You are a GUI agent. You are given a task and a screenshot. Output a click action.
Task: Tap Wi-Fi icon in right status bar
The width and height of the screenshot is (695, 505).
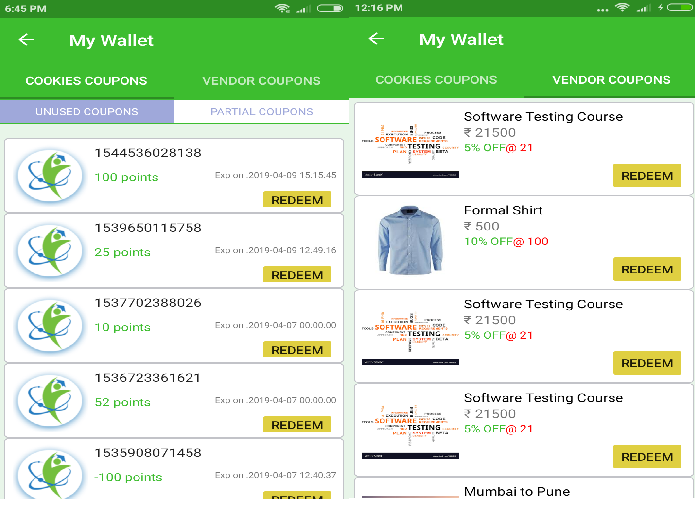point(623,8)
